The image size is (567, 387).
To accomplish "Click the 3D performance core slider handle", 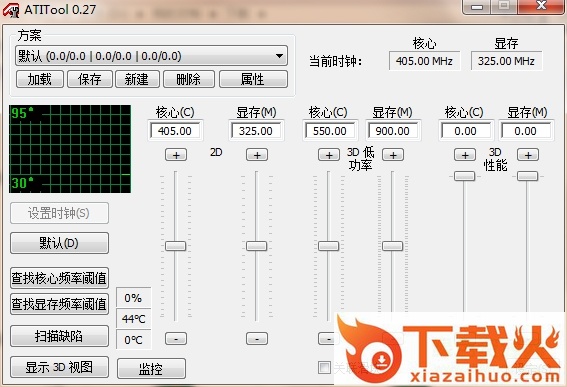I will (465, 176).
